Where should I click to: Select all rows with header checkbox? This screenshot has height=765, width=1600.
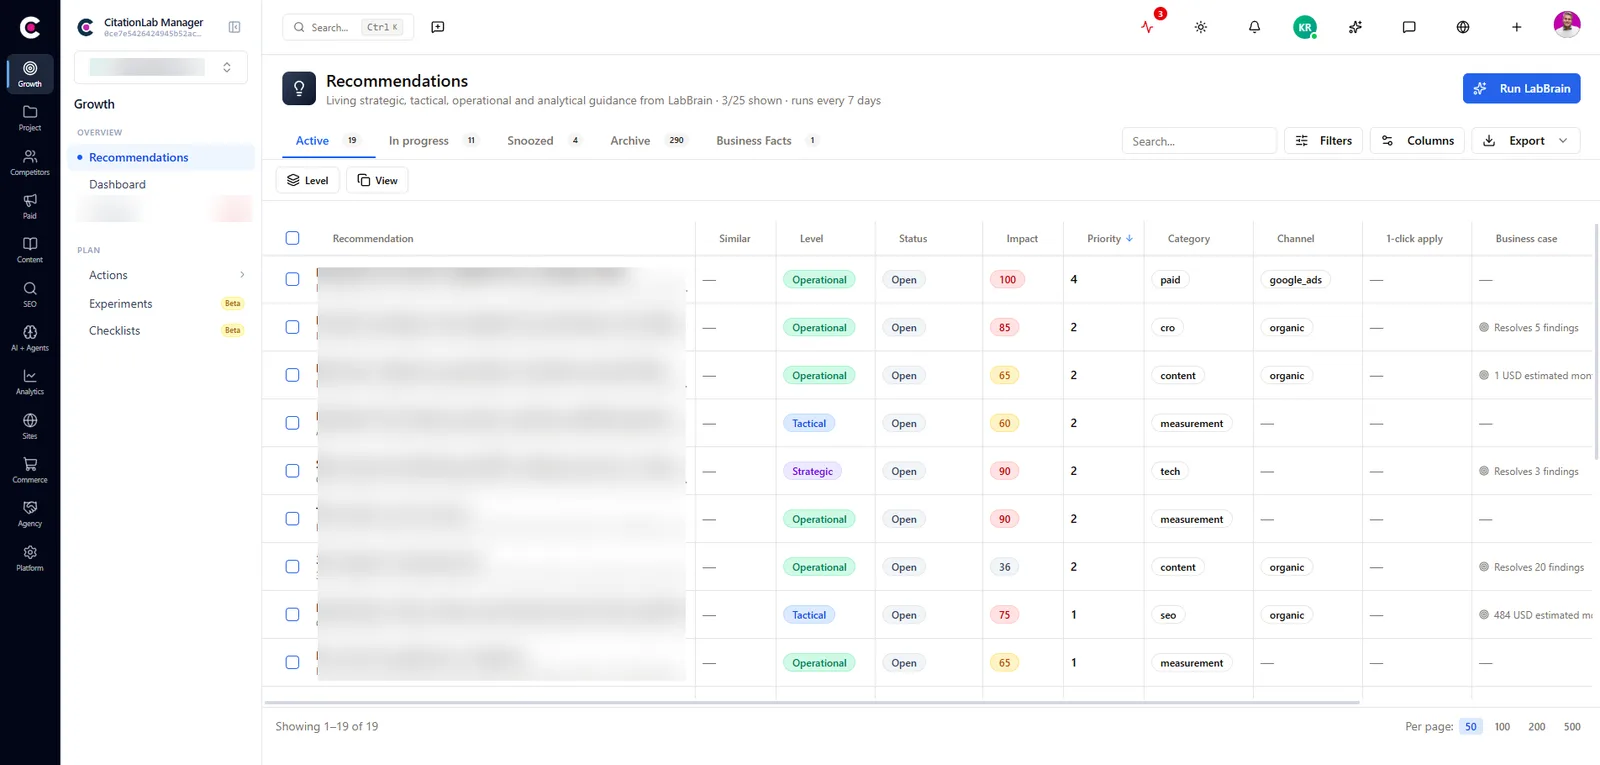(292, 238)
